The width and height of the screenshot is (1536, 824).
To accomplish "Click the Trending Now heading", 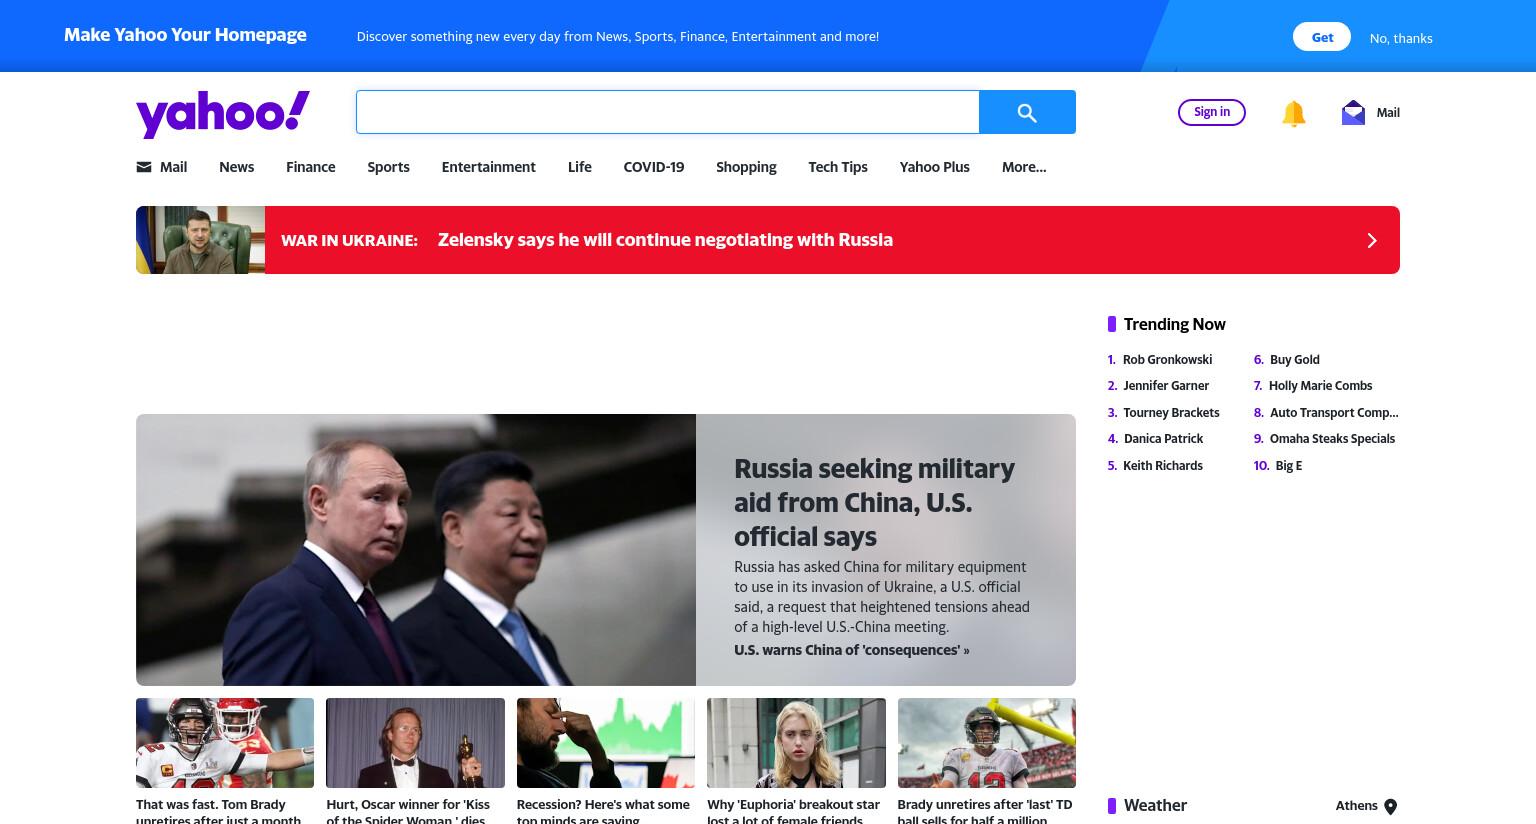I will click(x=1174, y=324).
